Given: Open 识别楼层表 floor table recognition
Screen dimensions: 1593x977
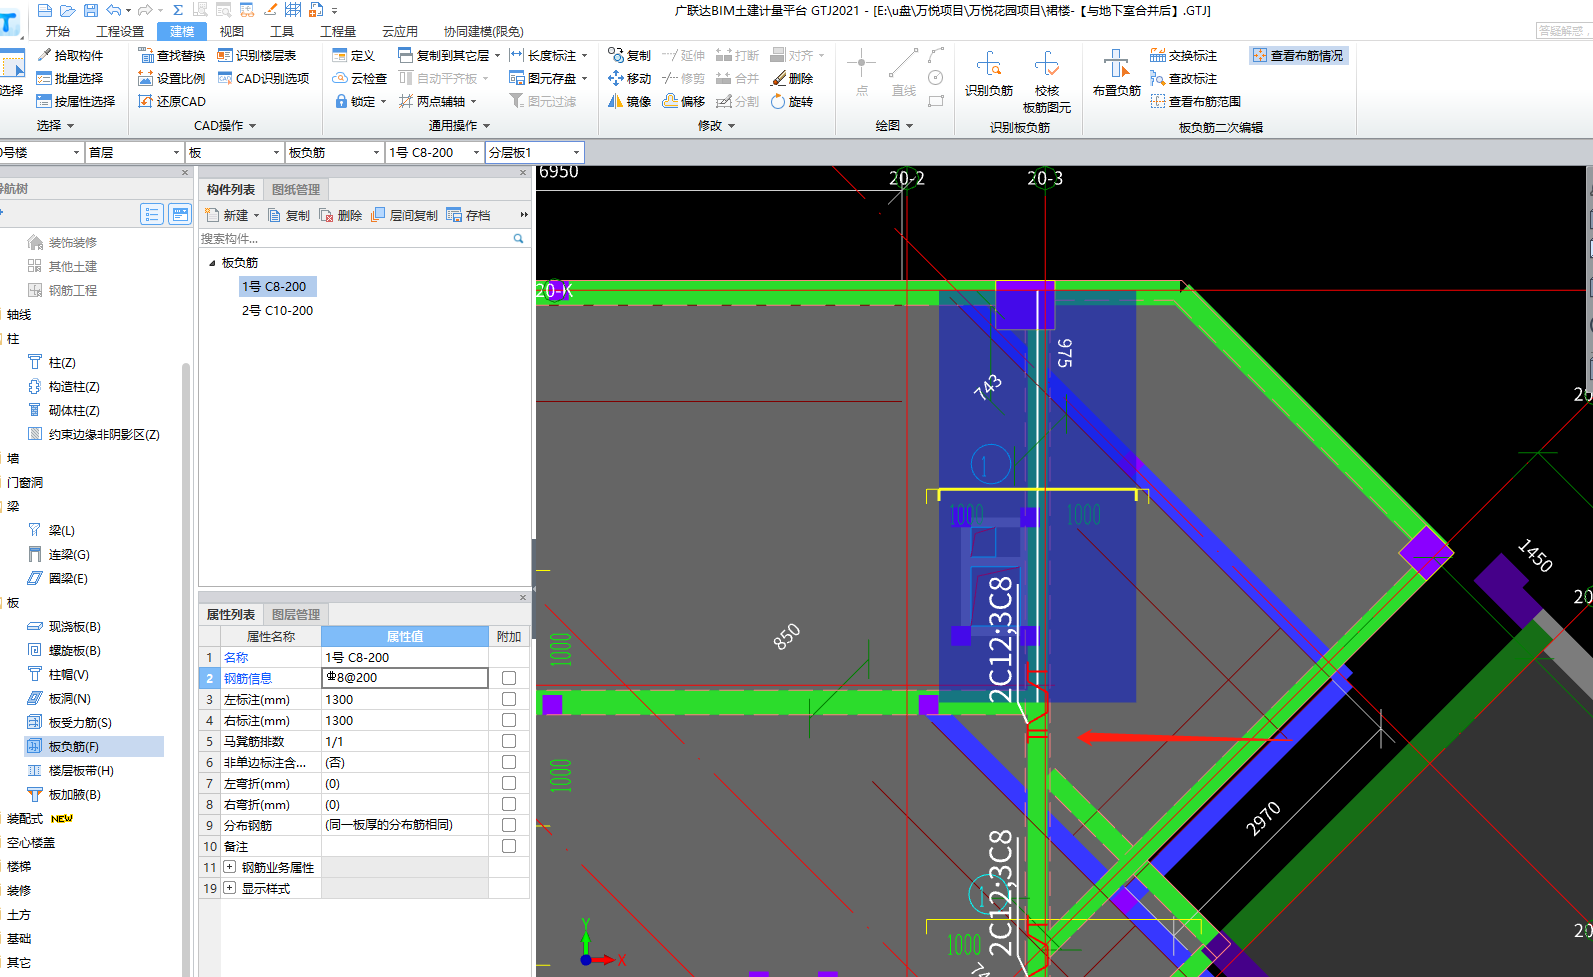Looking at the screenshot, I should (257, 55).
